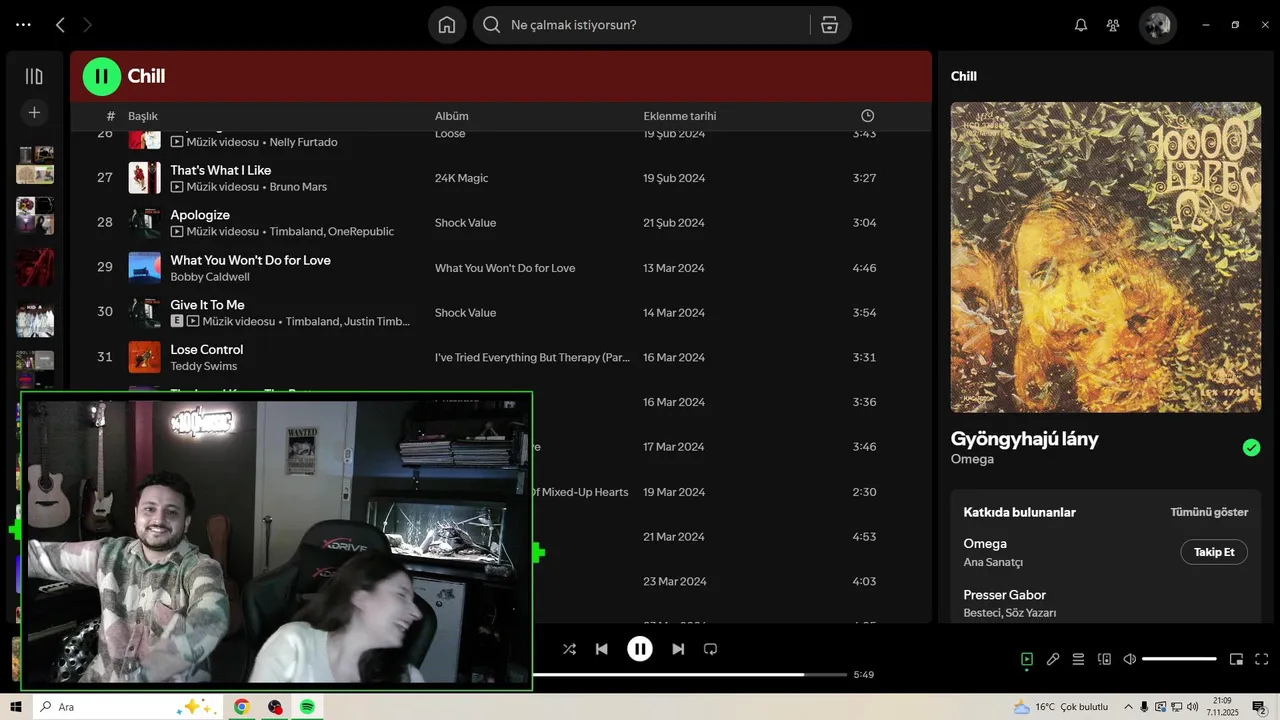
Task: Select What You Won't Do for Love track
Action: pyautogui.click(x=250, y=260)
